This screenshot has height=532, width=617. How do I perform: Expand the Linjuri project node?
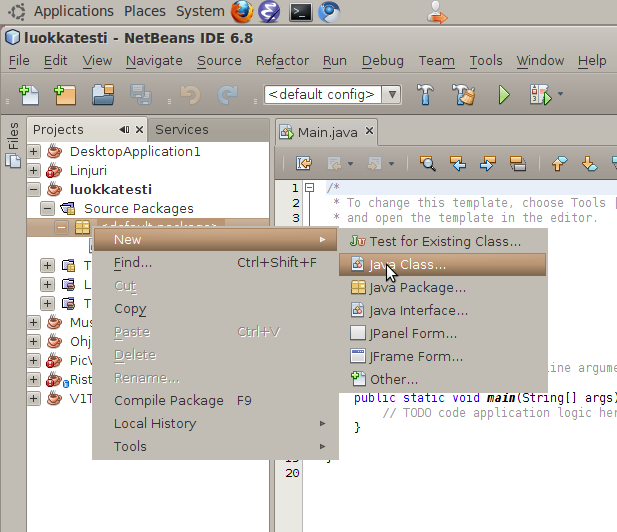tap(34, 170)
